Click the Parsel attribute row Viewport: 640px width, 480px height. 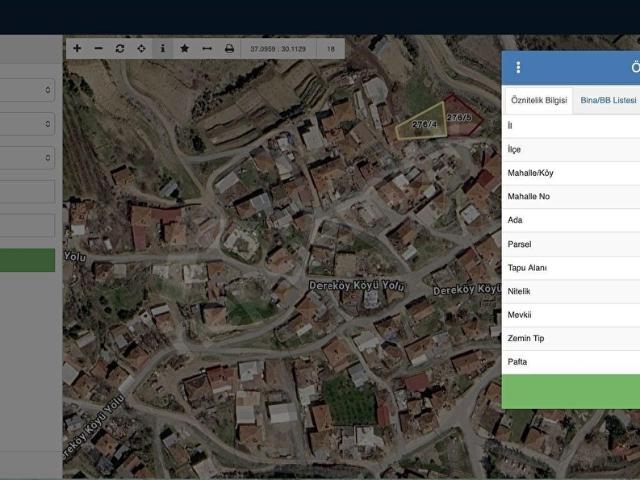click(571, 244)
